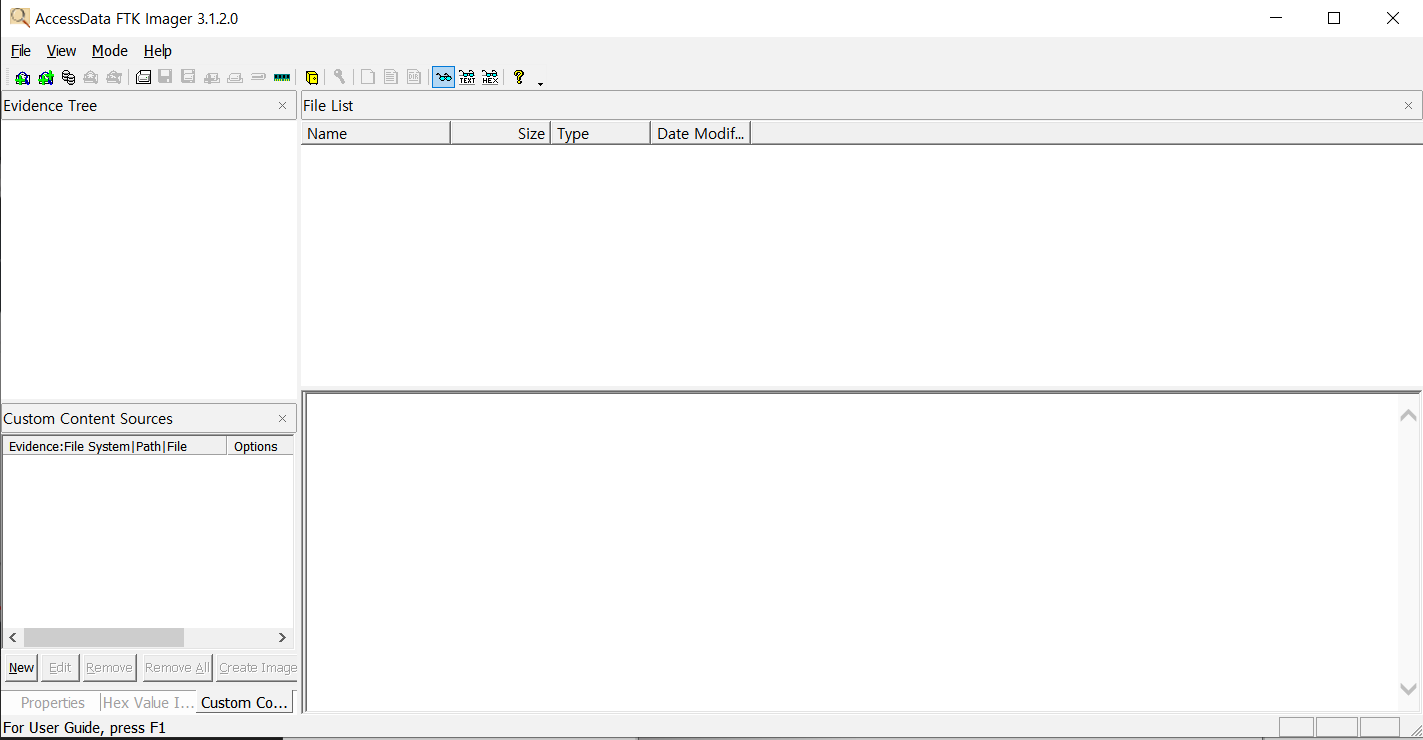This screenshot has height=740, width=1423.
Task: Sort the file list by Type column
Action: click(601, 134)
